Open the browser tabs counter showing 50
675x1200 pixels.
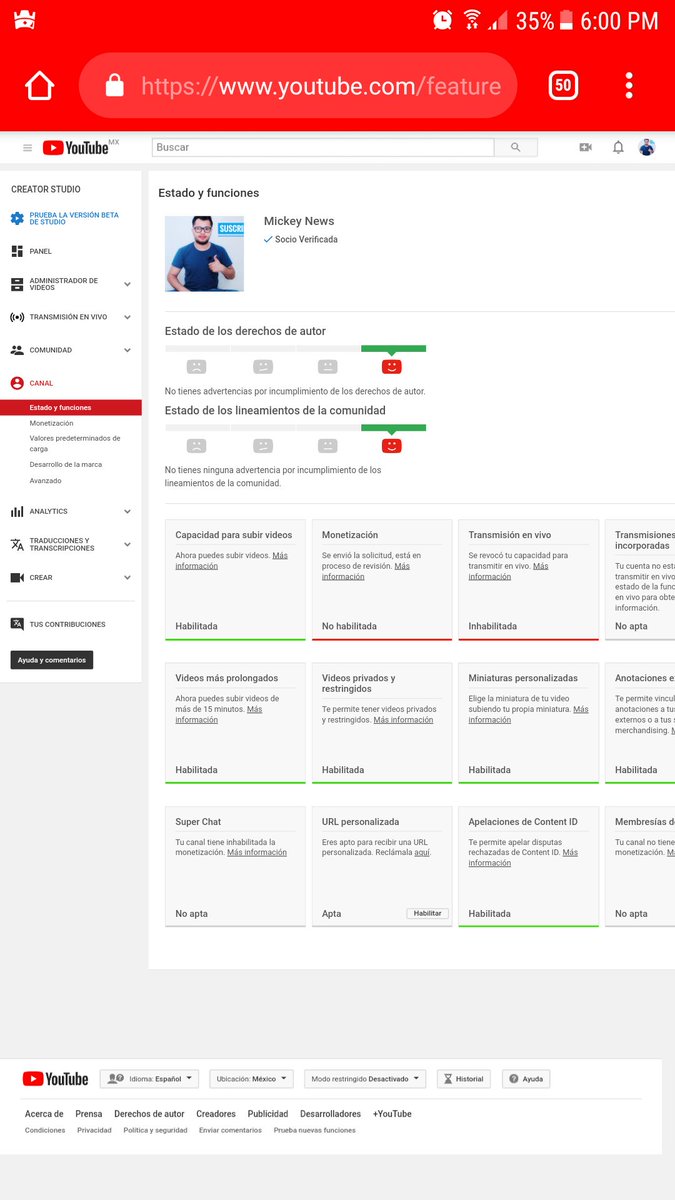[563, 85]
